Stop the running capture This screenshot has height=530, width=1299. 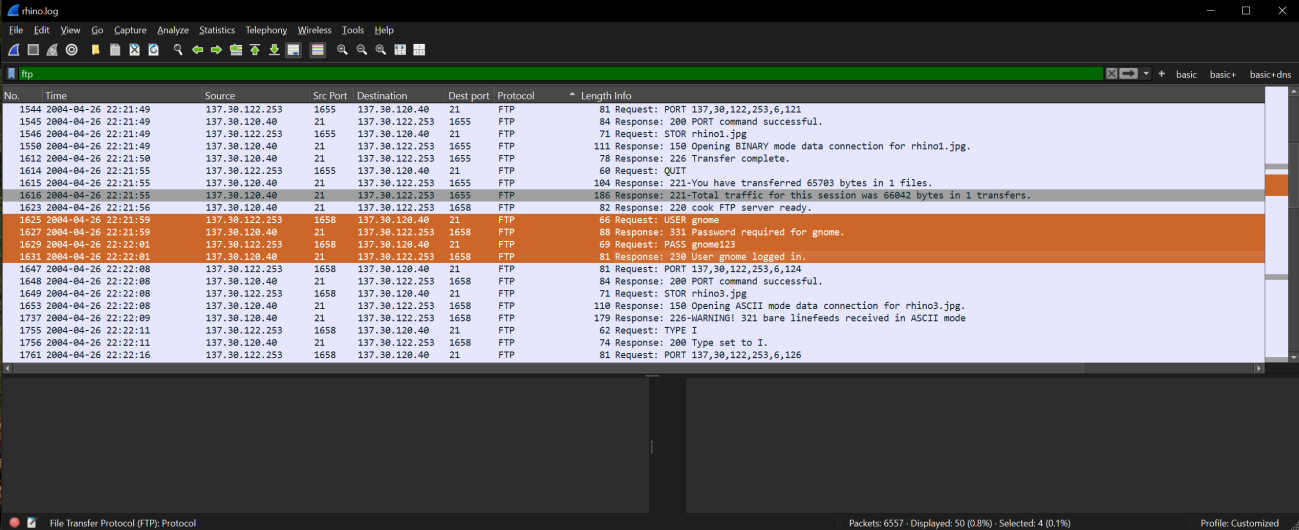point(33,49)
